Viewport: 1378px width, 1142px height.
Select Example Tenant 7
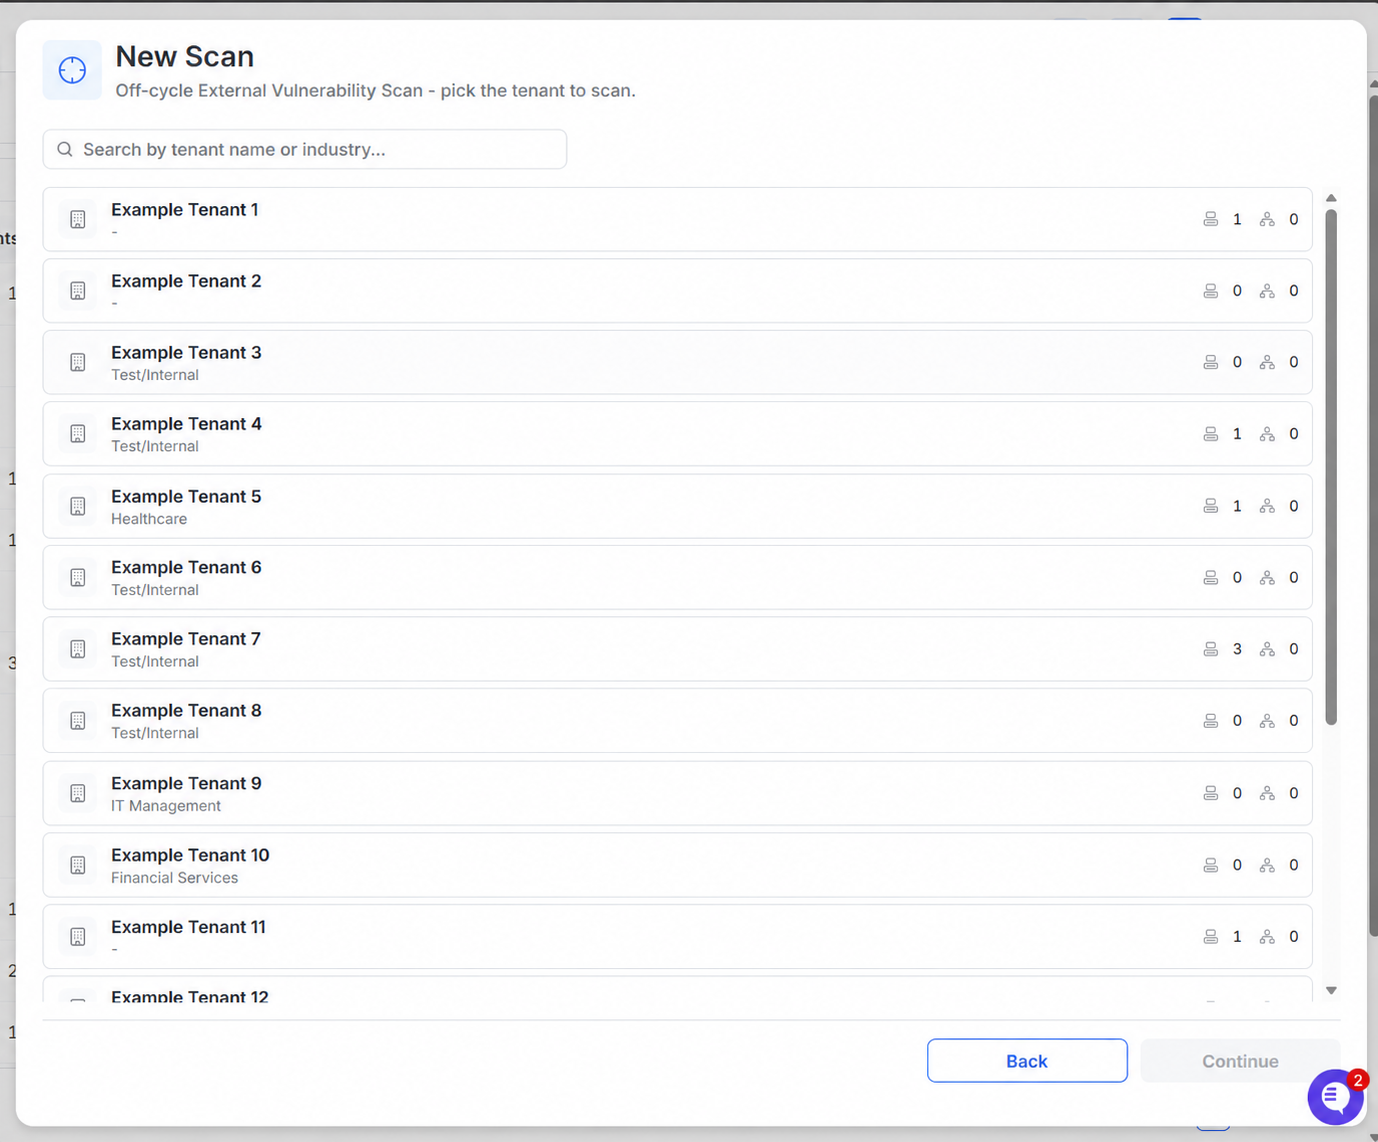tap(677, 649)
